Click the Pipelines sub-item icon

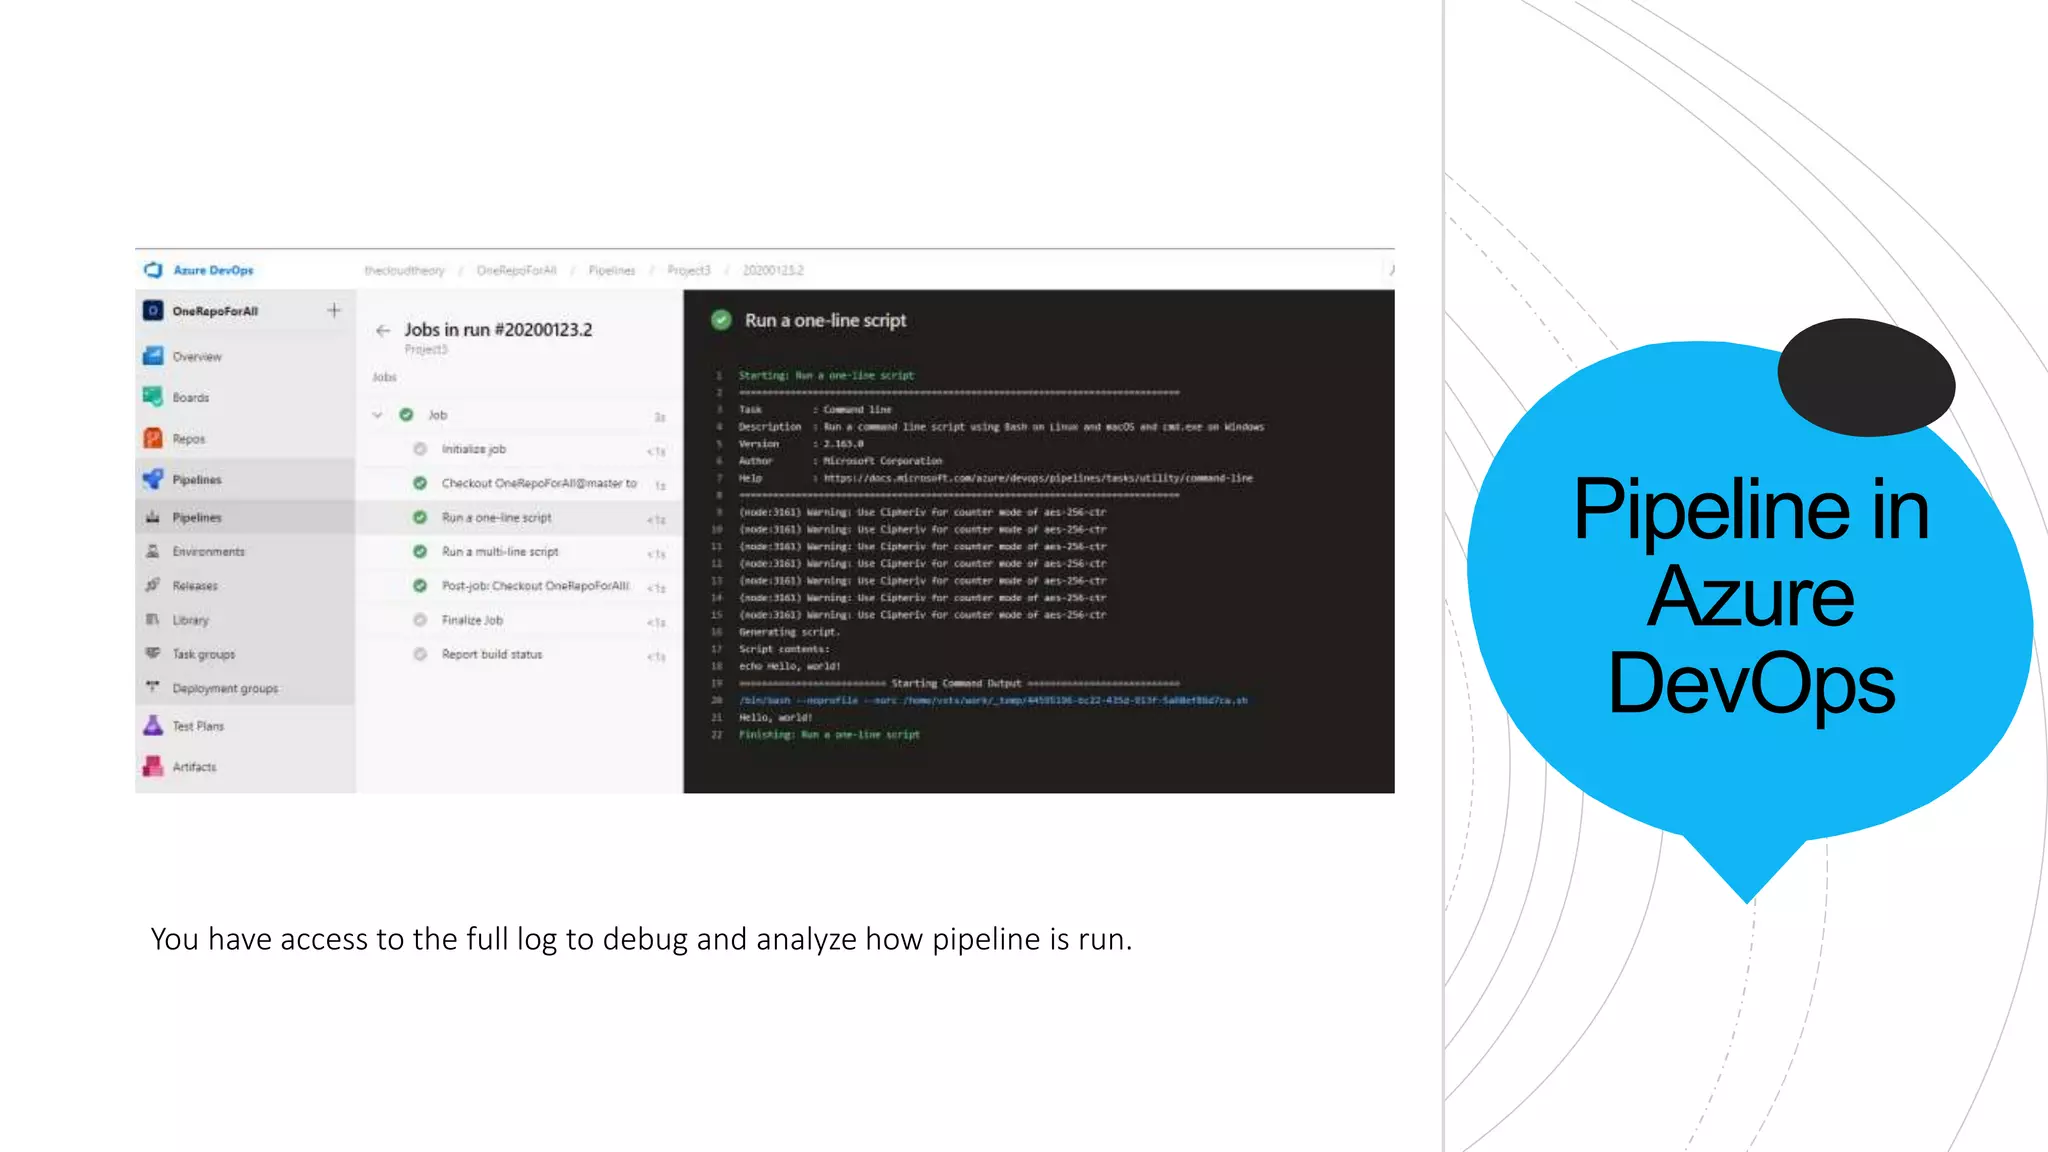tap(153, 517)
